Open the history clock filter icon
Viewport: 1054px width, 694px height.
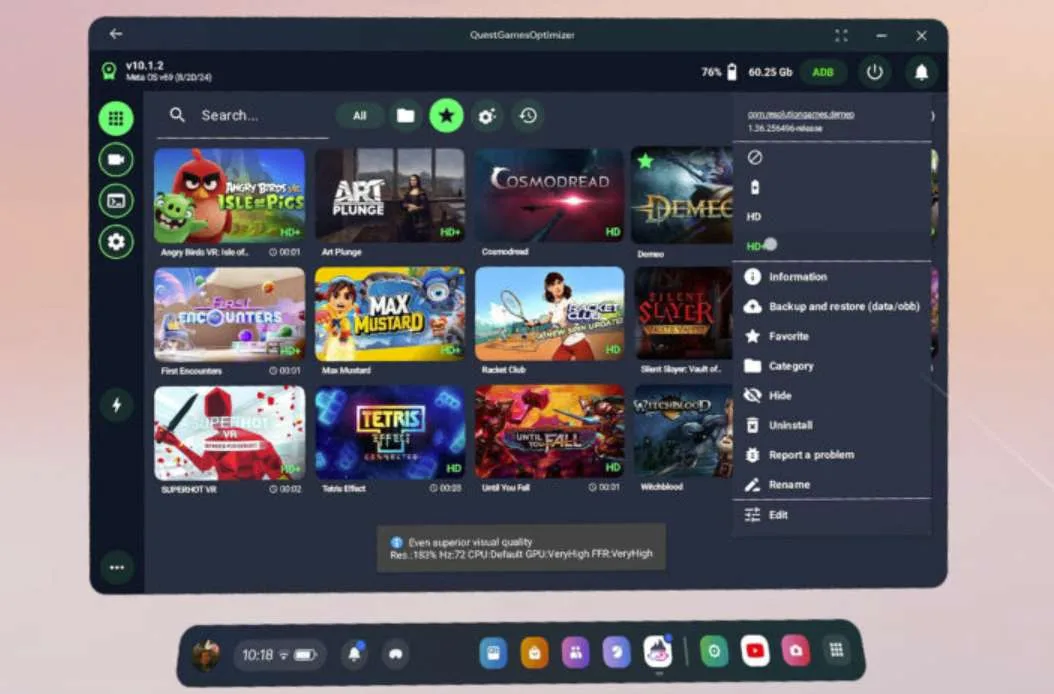528,116
